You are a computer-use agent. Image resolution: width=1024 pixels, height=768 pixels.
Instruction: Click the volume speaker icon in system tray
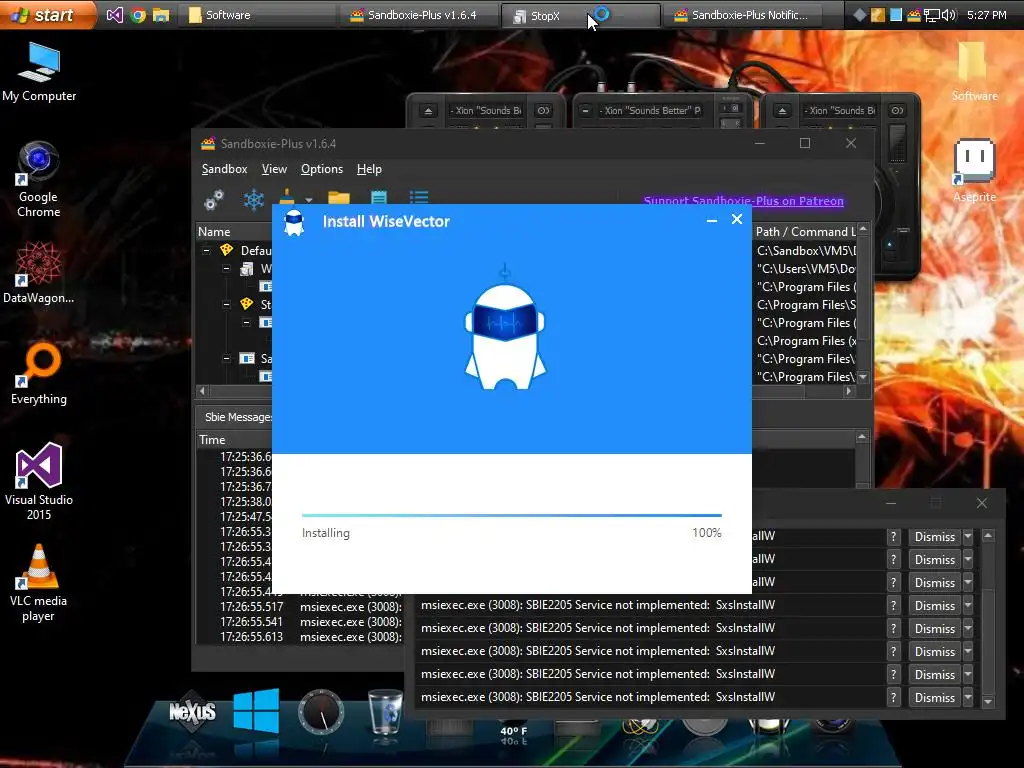pos(949,15)
